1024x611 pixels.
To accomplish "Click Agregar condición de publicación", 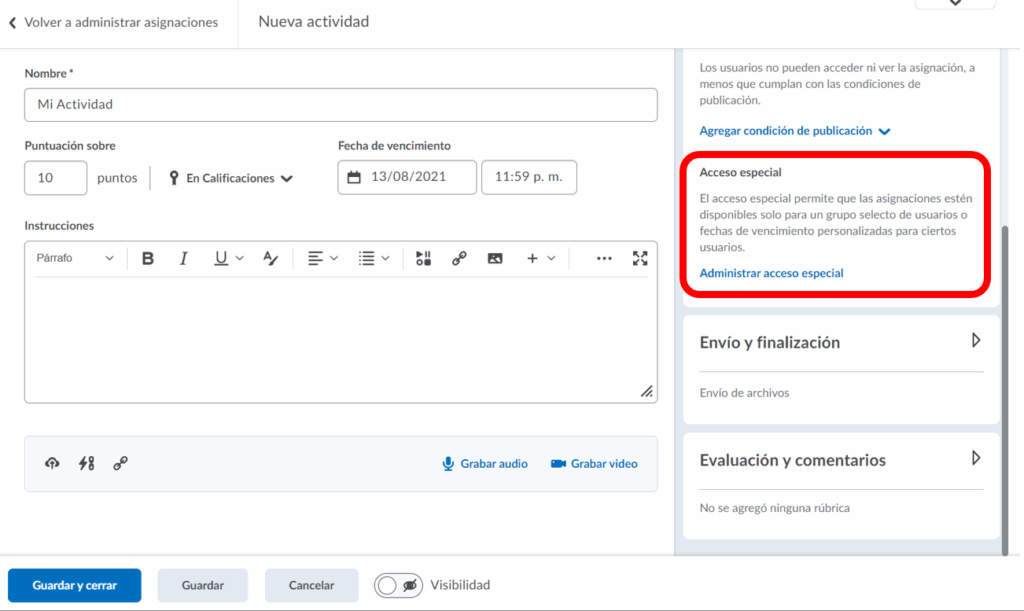I will [794, 131].
